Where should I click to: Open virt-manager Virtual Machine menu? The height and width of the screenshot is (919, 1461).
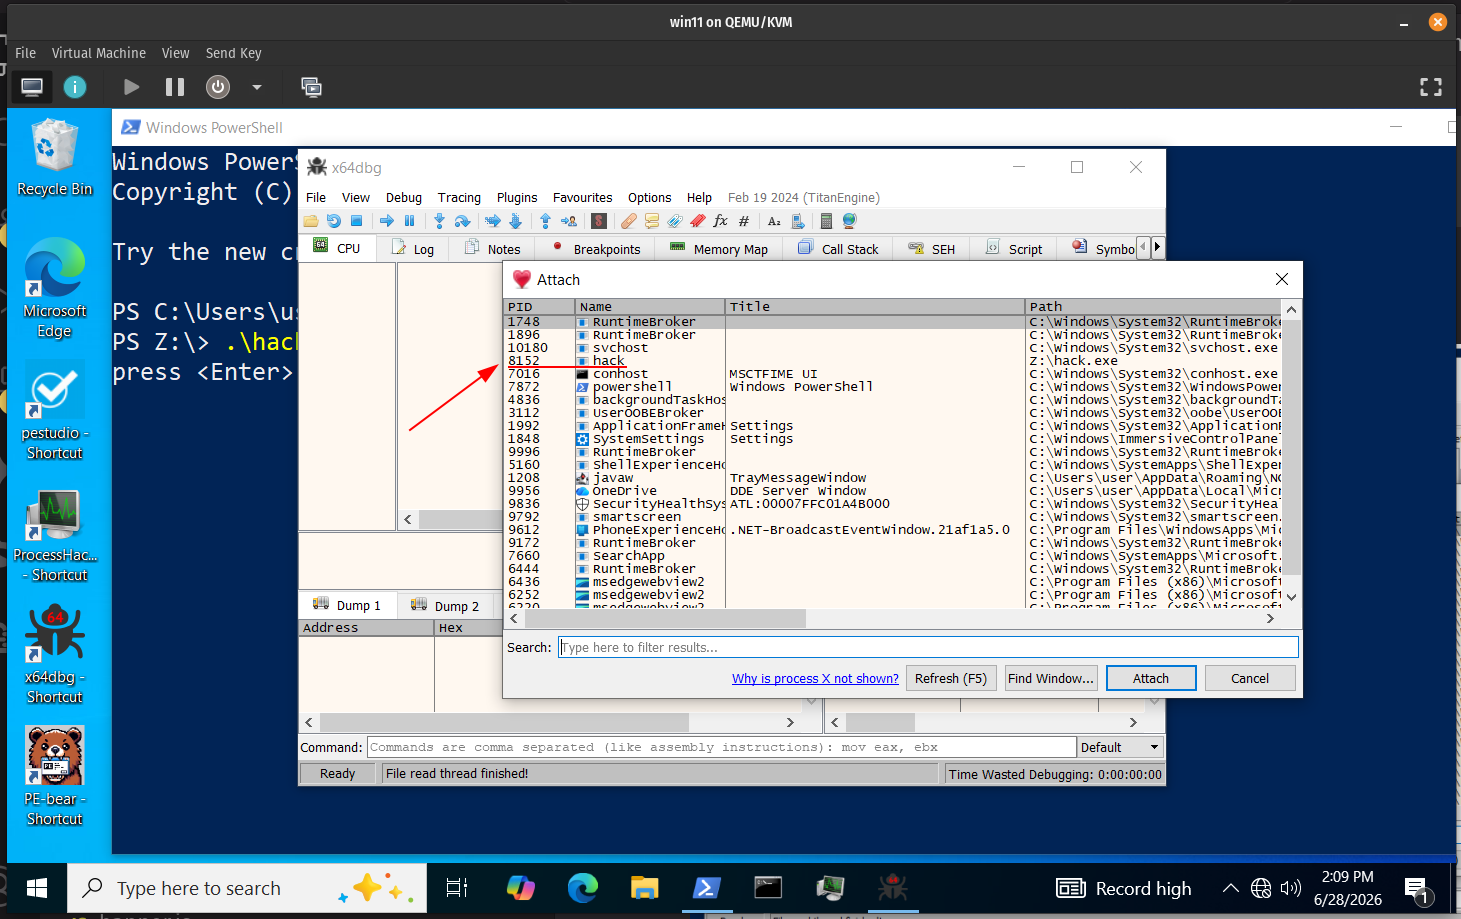point(99,53)
